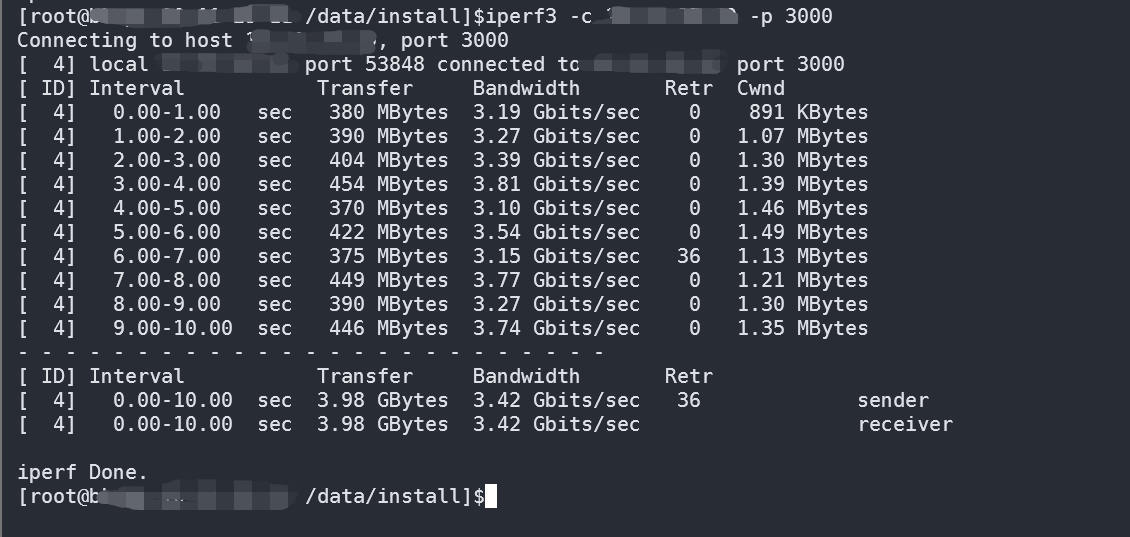This screenshot has height=537, width=1130.
Task: Click the 3.98 GBytes value in sender row
Action: (382, 400)
